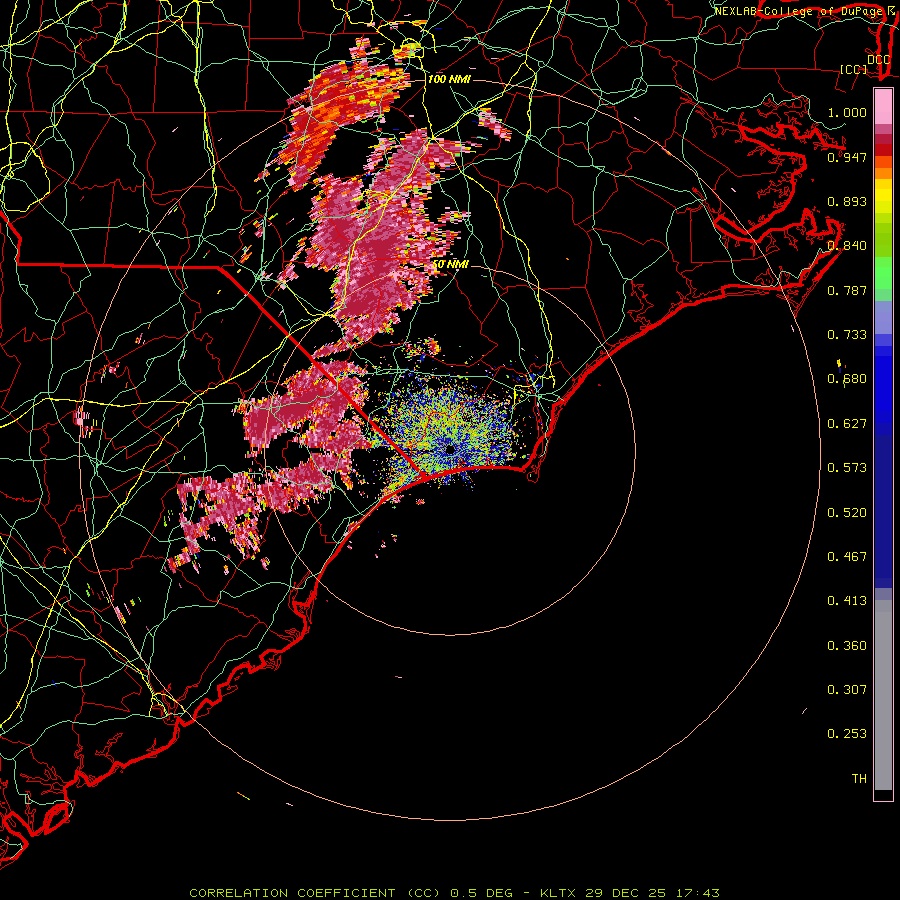
Task: Click the 100 NMI range ring label
Action: (449, 79)
